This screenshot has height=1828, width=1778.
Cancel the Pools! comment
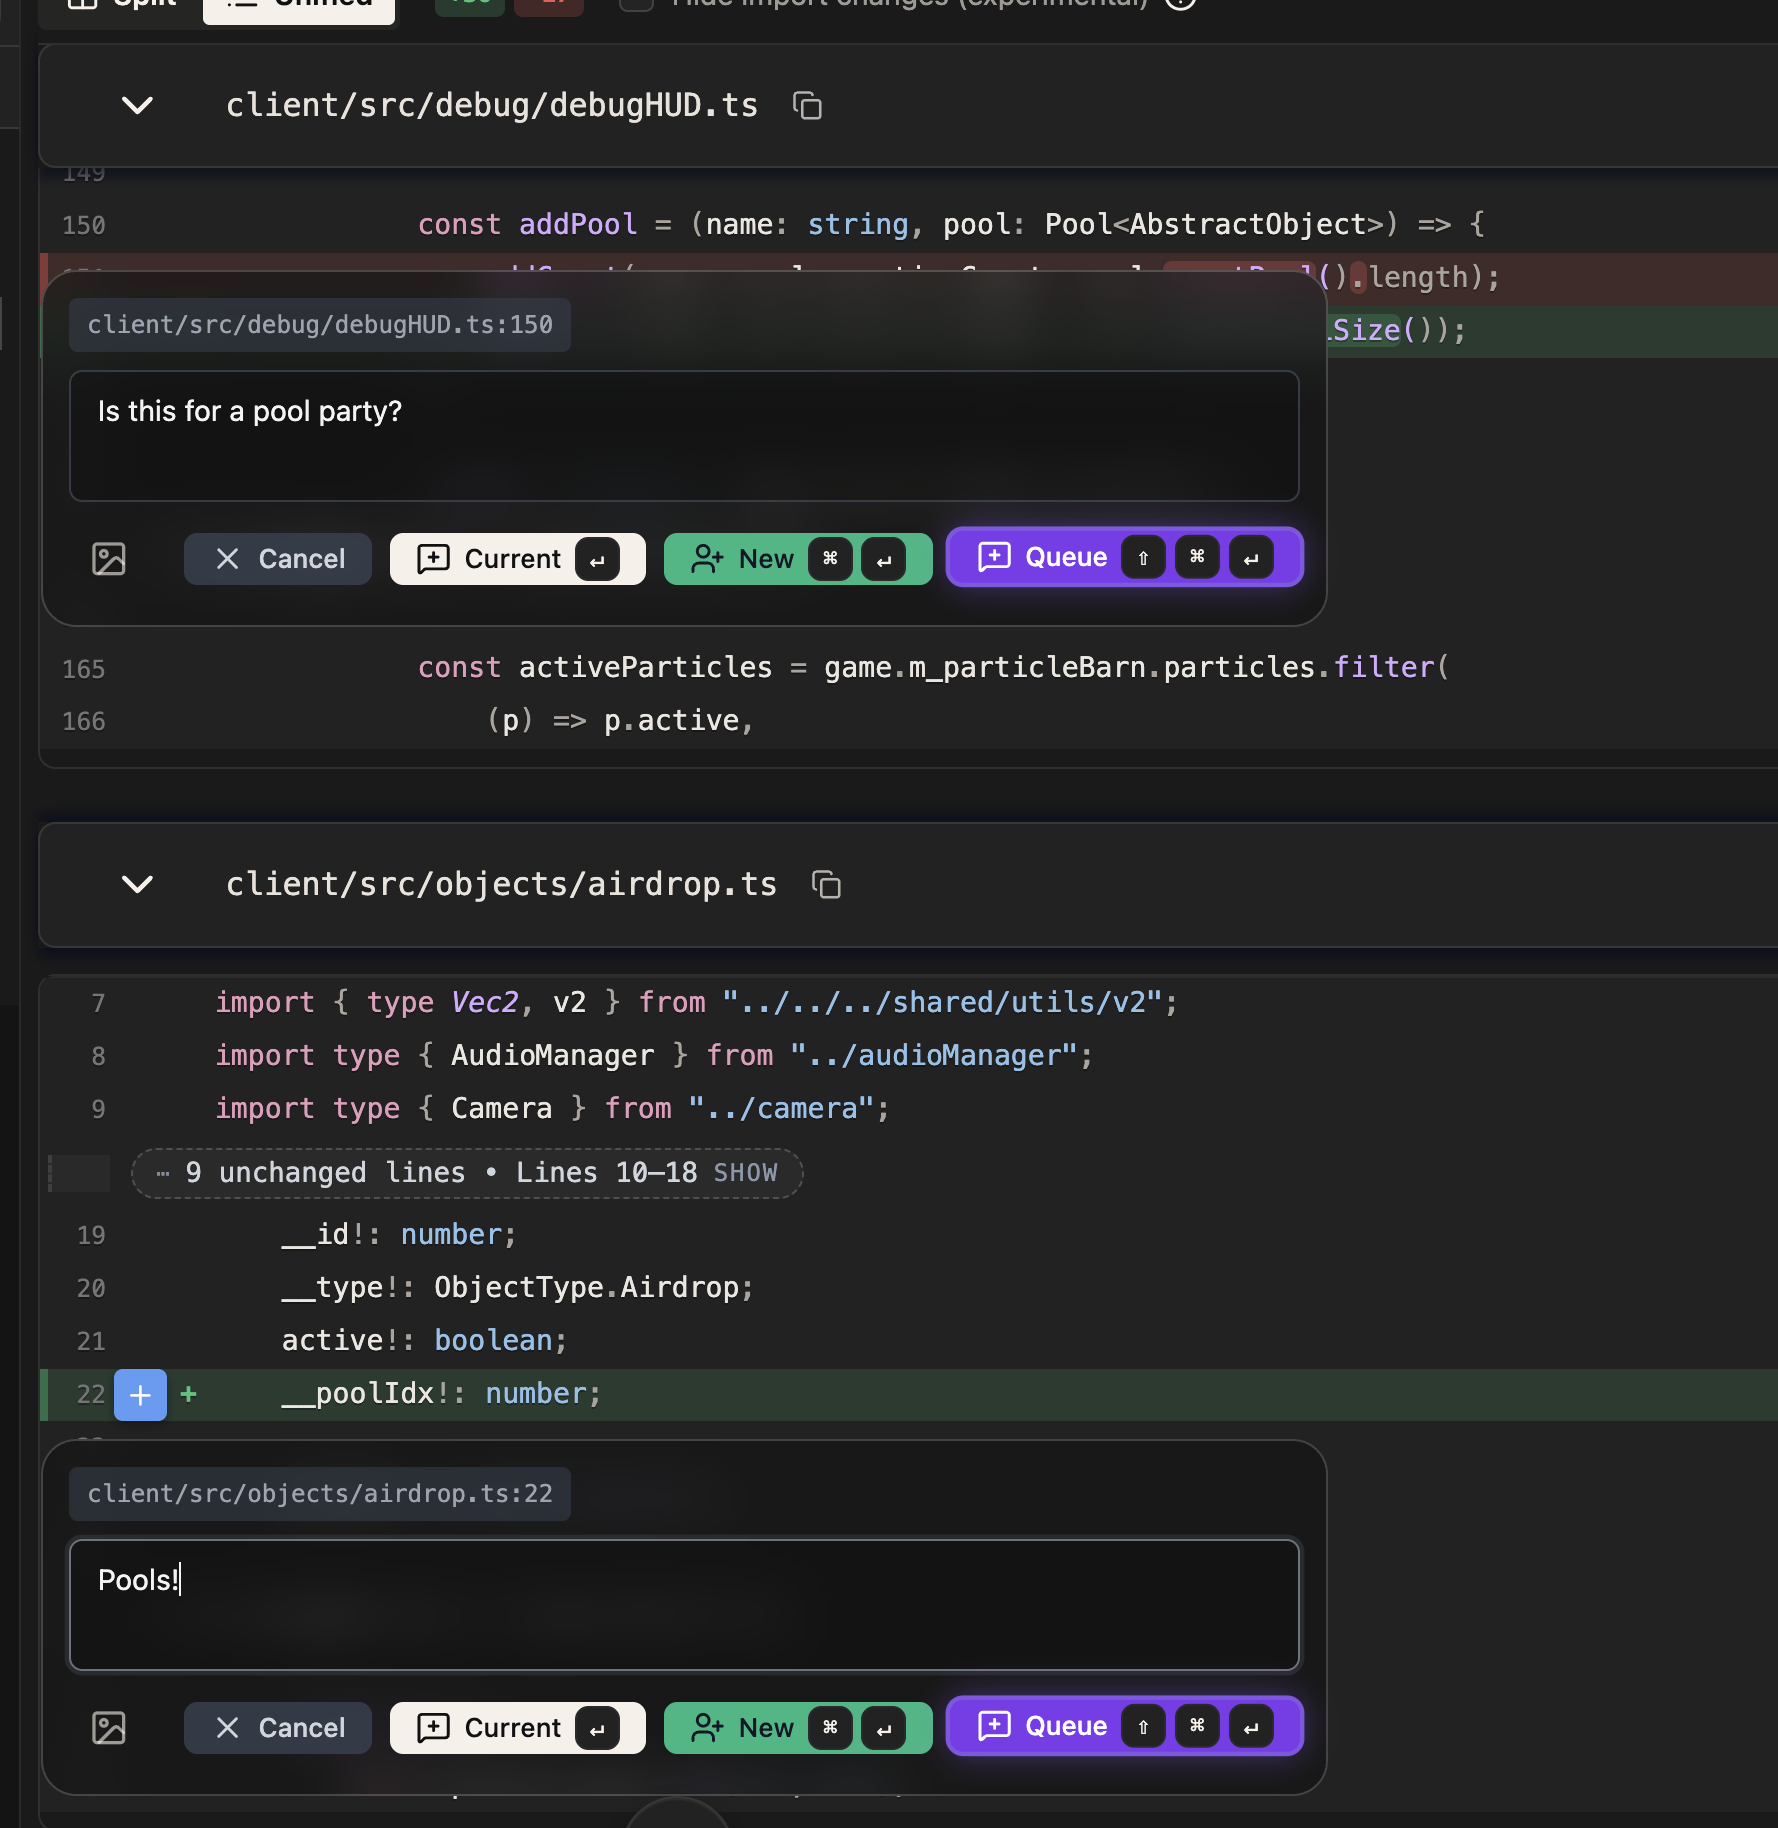[278, 1728]
